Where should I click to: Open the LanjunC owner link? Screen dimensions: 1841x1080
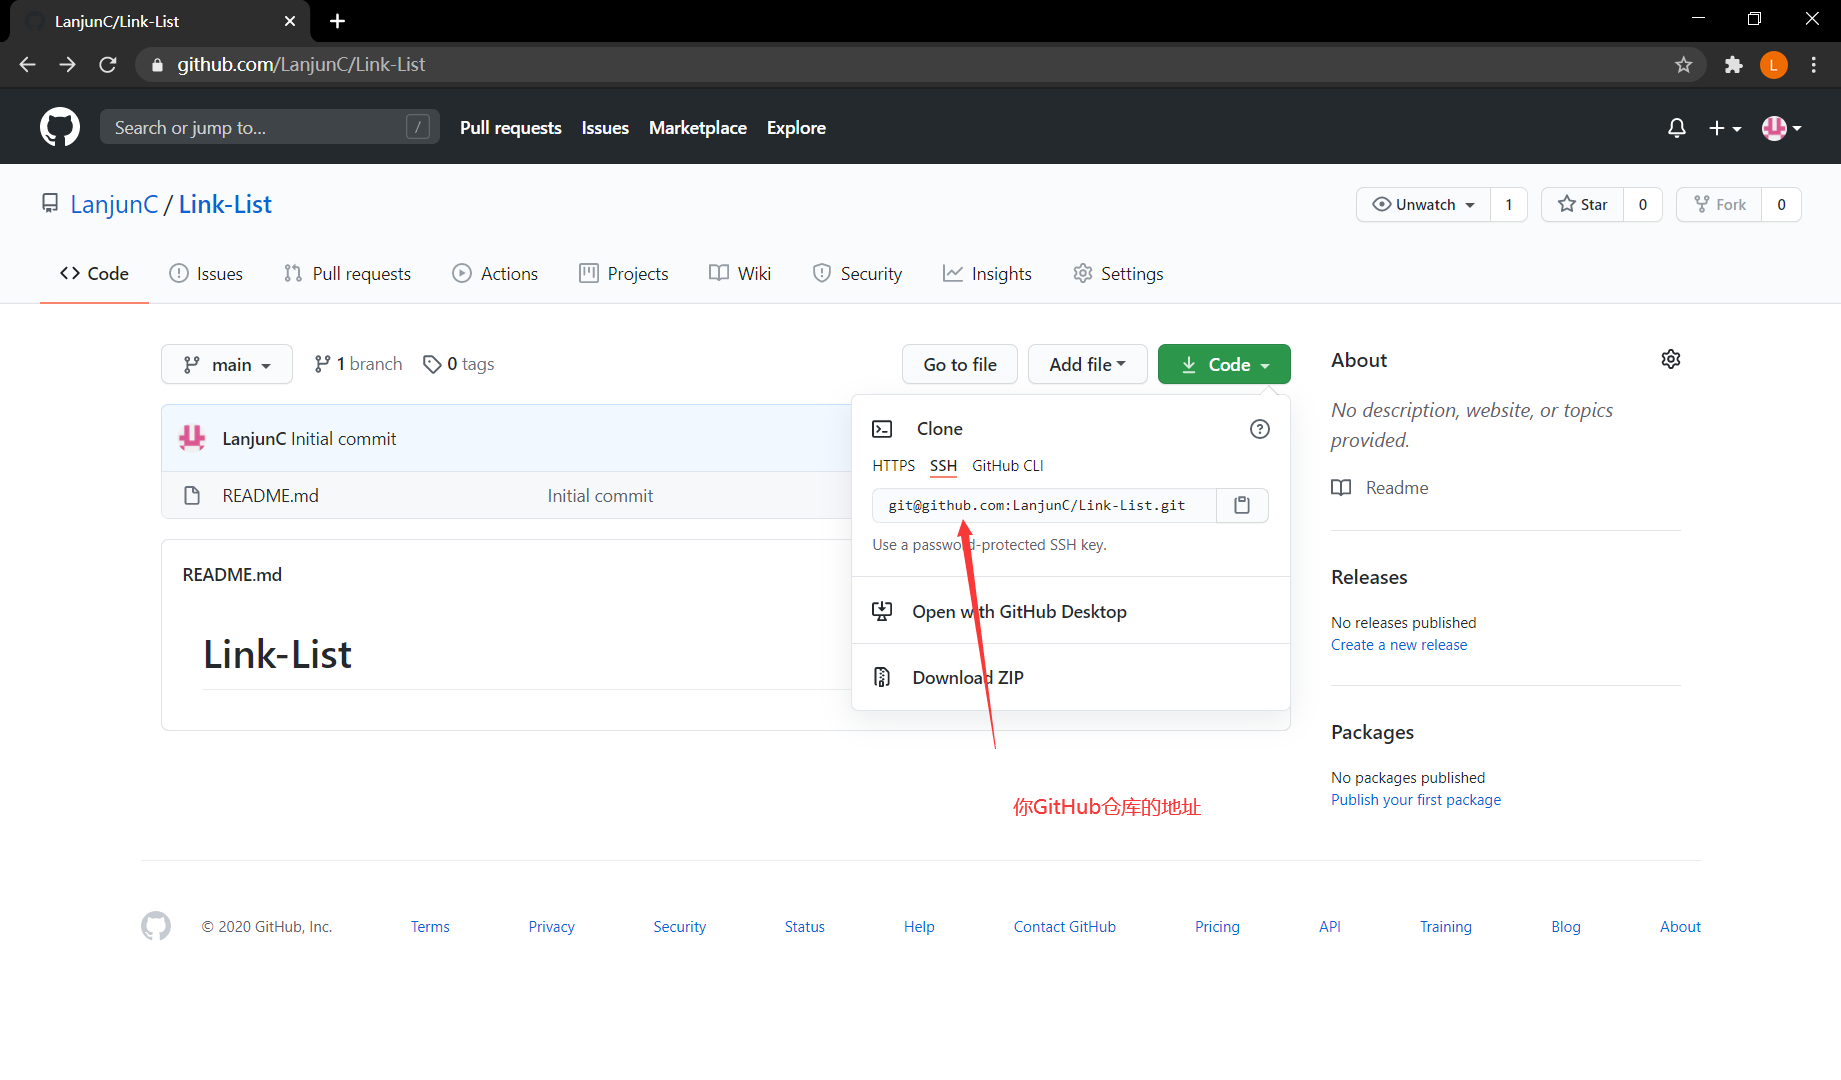[114, 204]
